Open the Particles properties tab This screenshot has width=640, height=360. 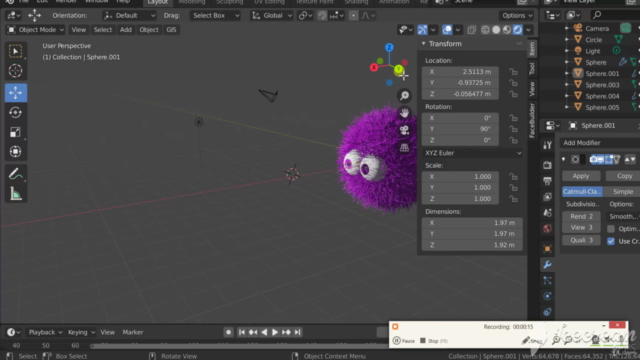(x=547, y=280)
